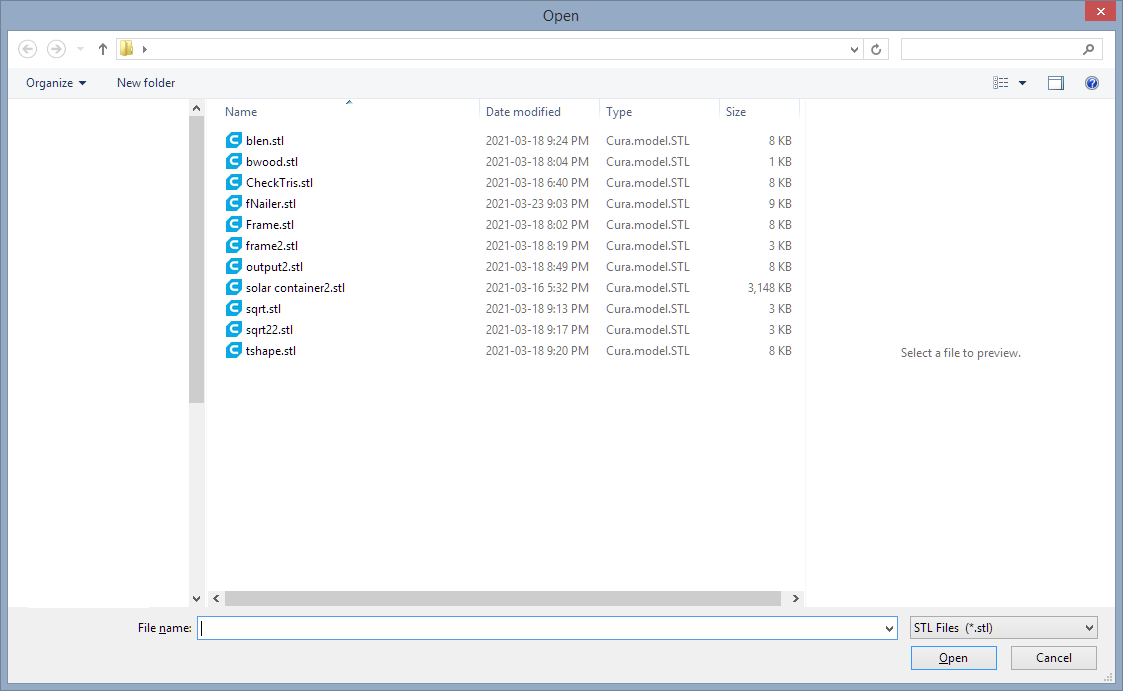The image size is (1123, 691).
Task: Click the 3,148 KB size value
Action: (x=769, y=288)
